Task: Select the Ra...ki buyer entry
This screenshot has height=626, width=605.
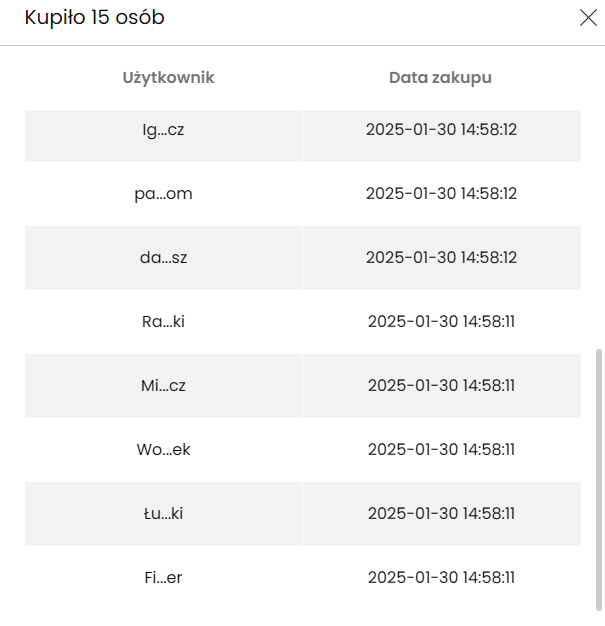Action: click(164, 321)
